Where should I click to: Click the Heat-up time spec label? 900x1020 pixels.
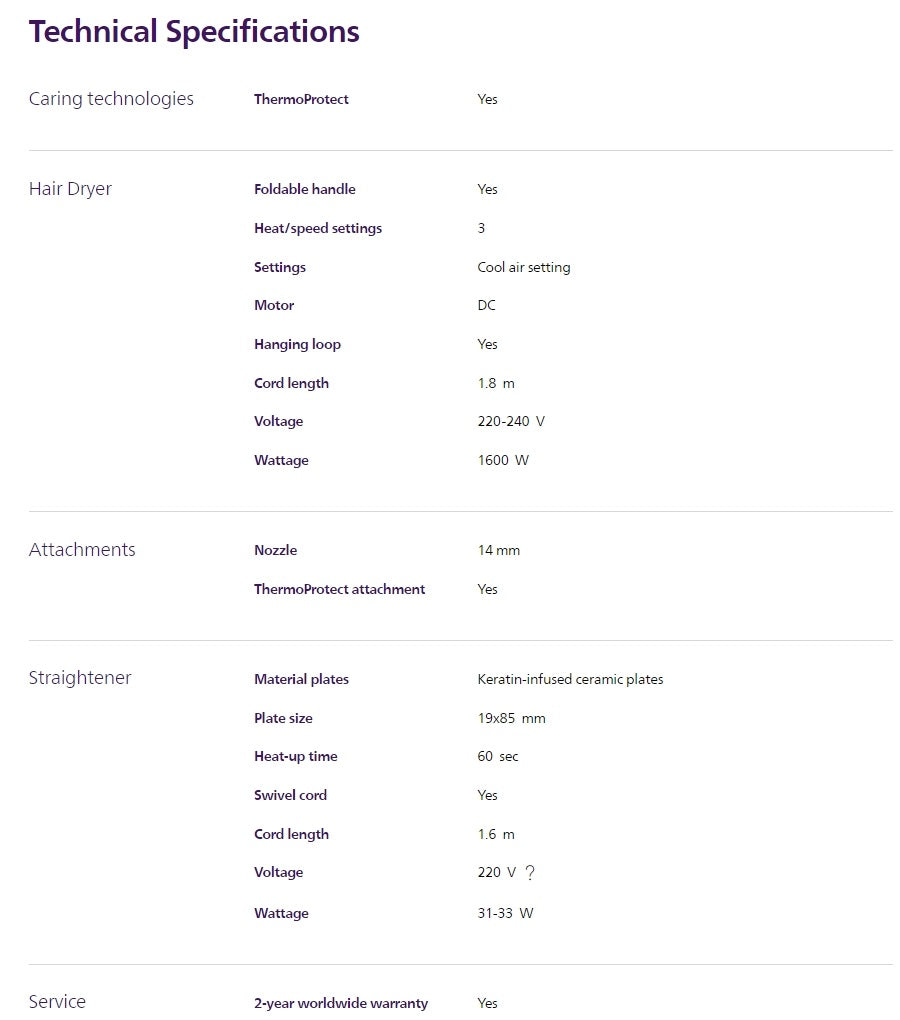click(x=295, y=756)
